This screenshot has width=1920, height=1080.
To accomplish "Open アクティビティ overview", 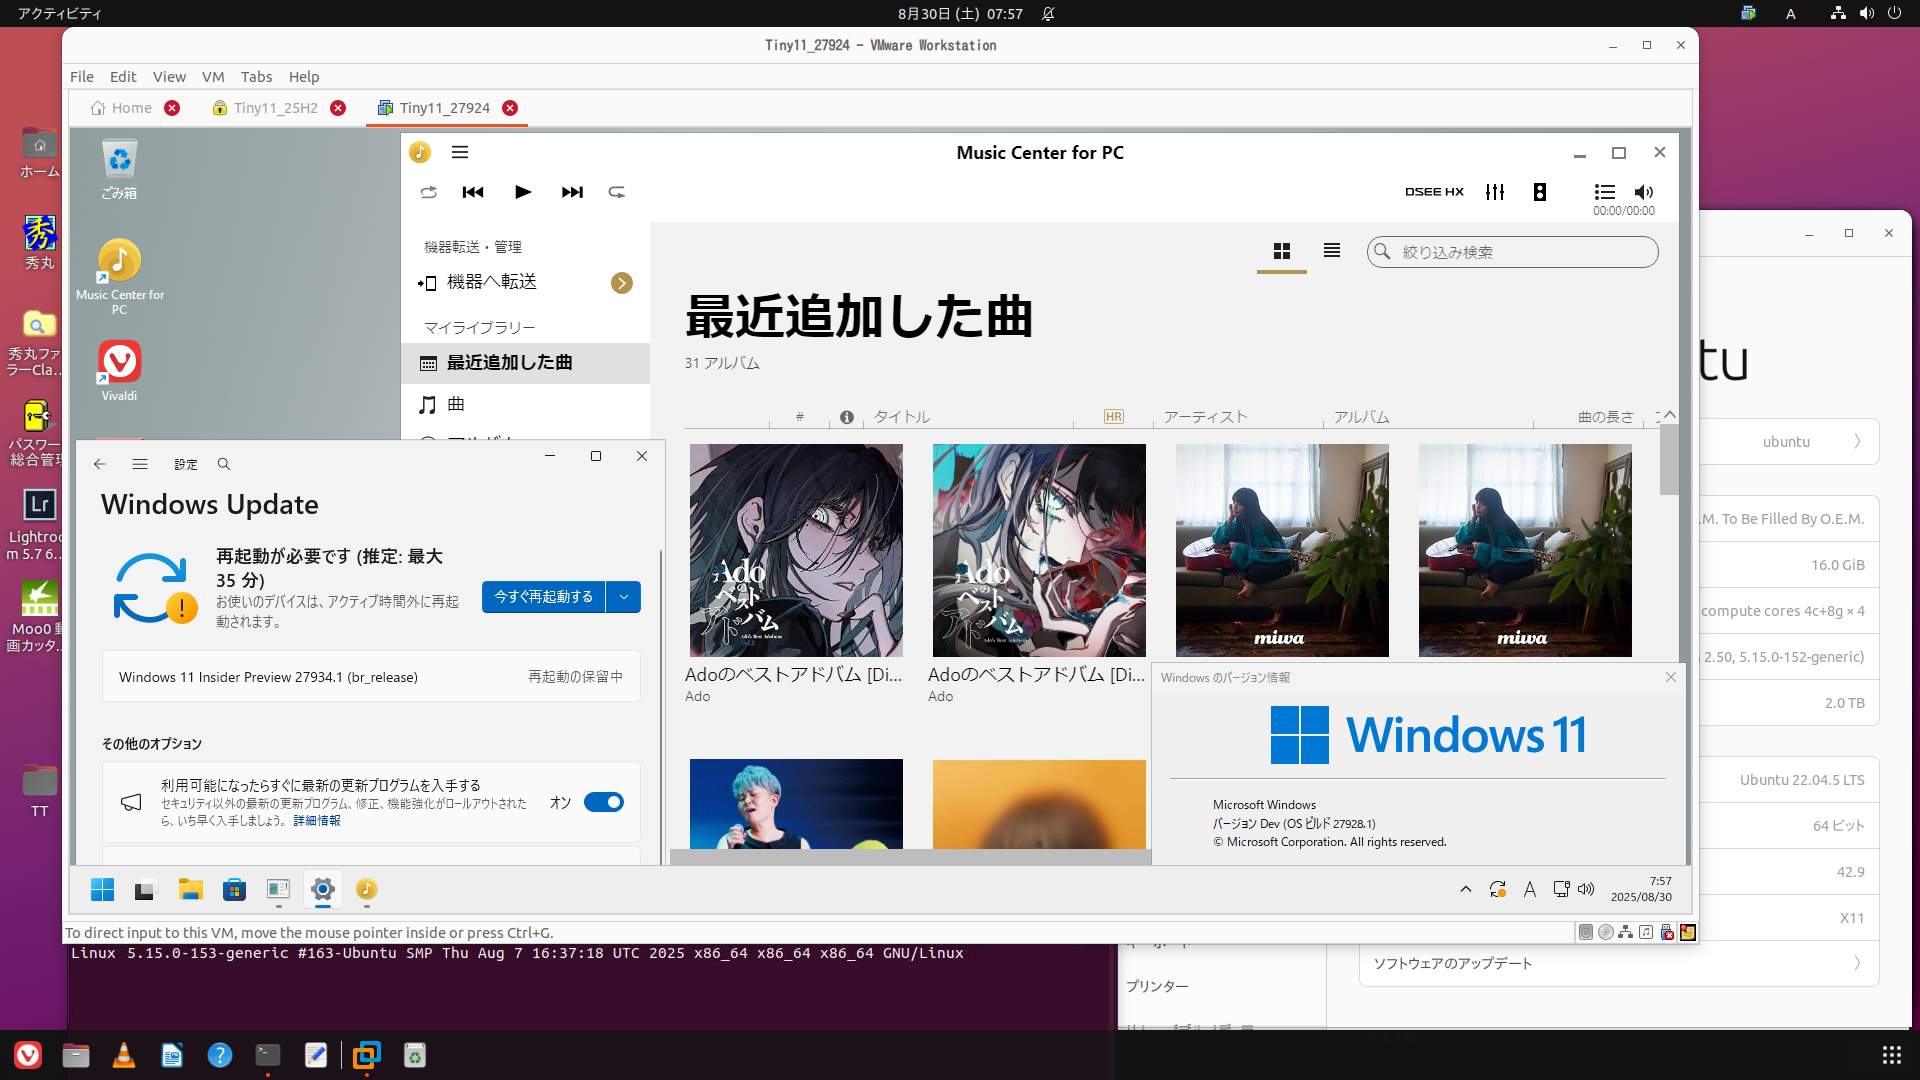I will click(59, 14).
